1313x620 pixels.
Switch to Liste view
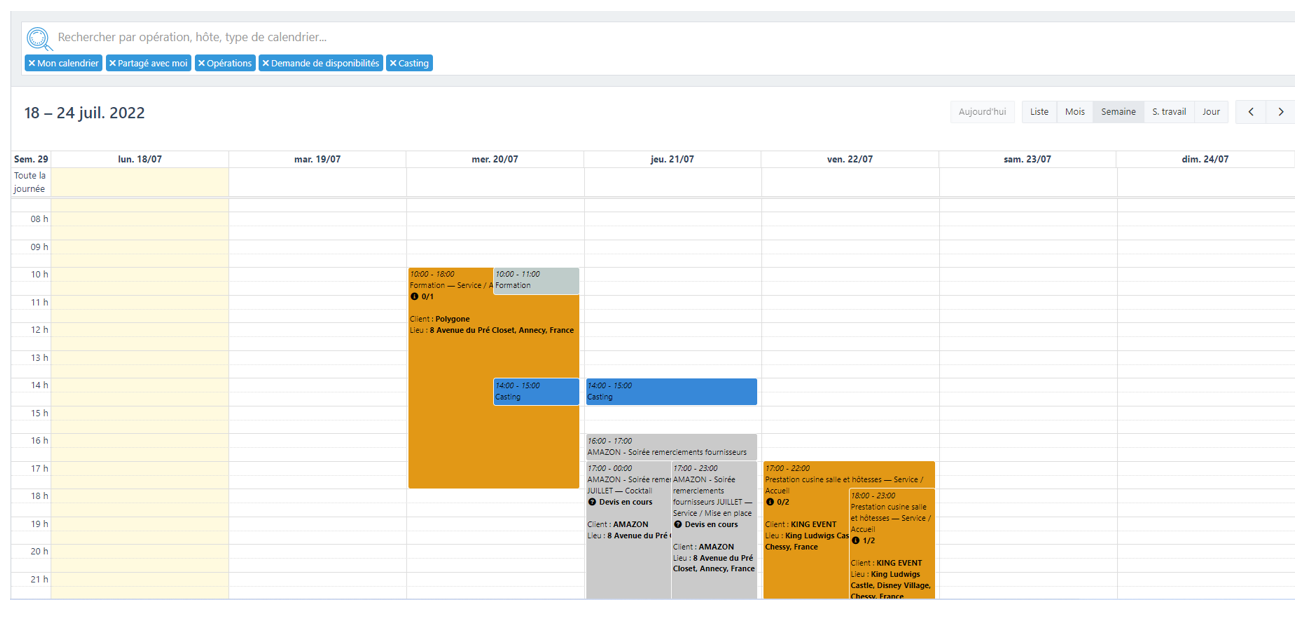1039,112
